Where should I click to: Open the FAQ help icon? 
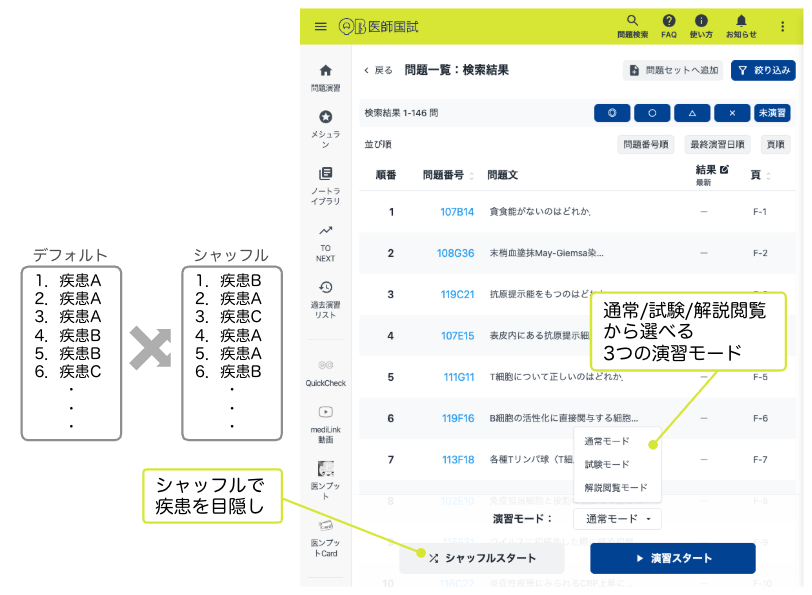669,21
